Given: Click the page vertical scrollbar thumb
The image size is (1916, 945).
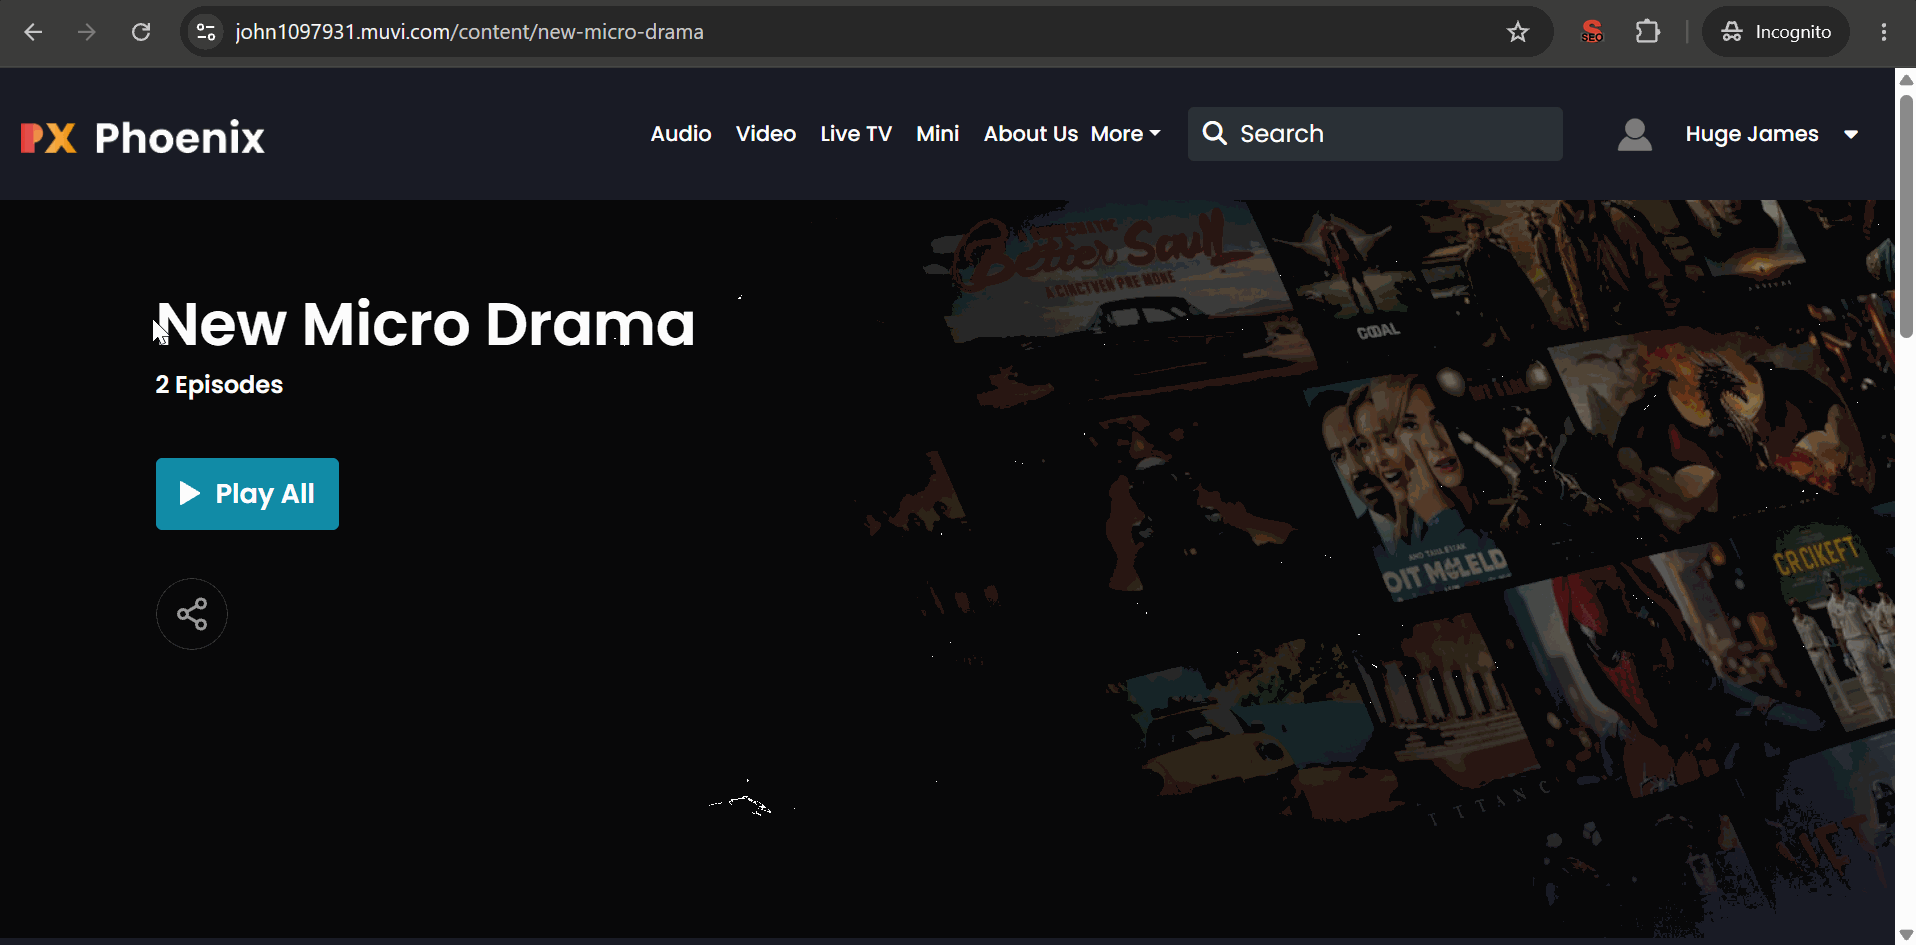Looking at the screenshot, I should [1906, 216].
